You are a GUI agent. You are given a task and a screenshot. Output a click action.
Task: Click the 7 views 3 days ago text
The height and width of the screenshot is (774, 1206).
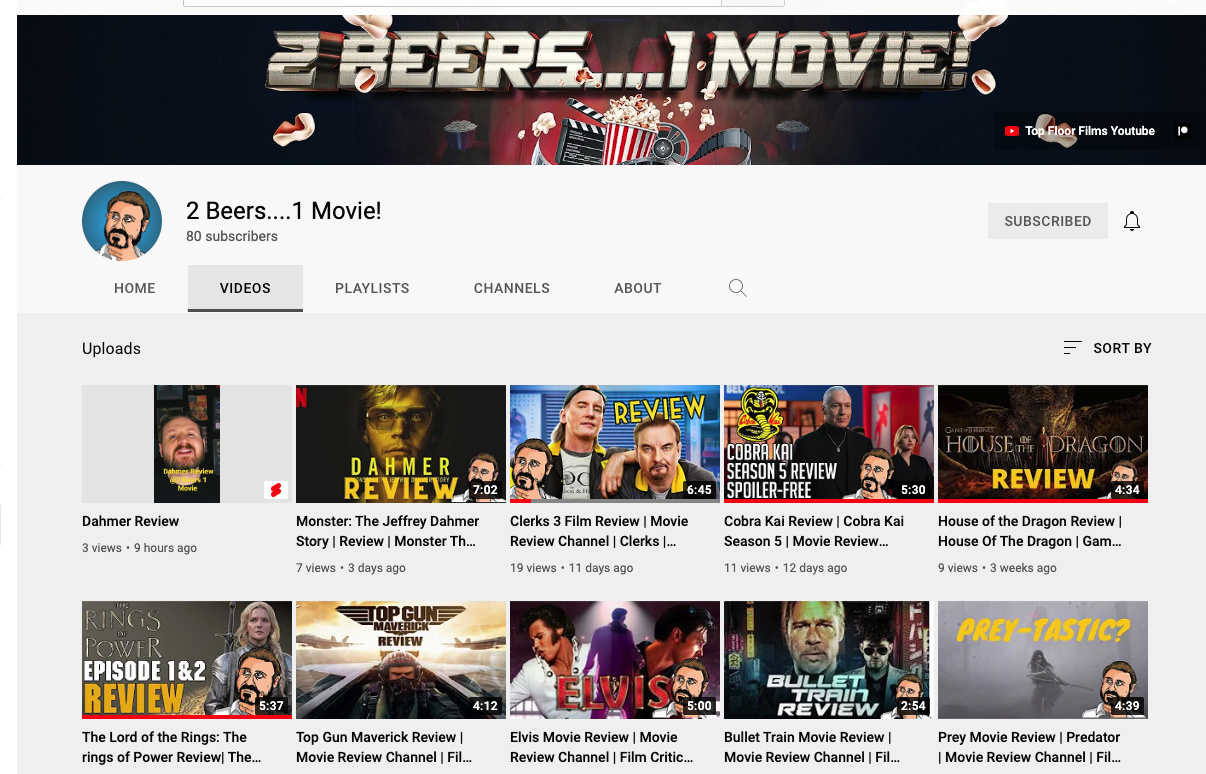coord(351,568)
